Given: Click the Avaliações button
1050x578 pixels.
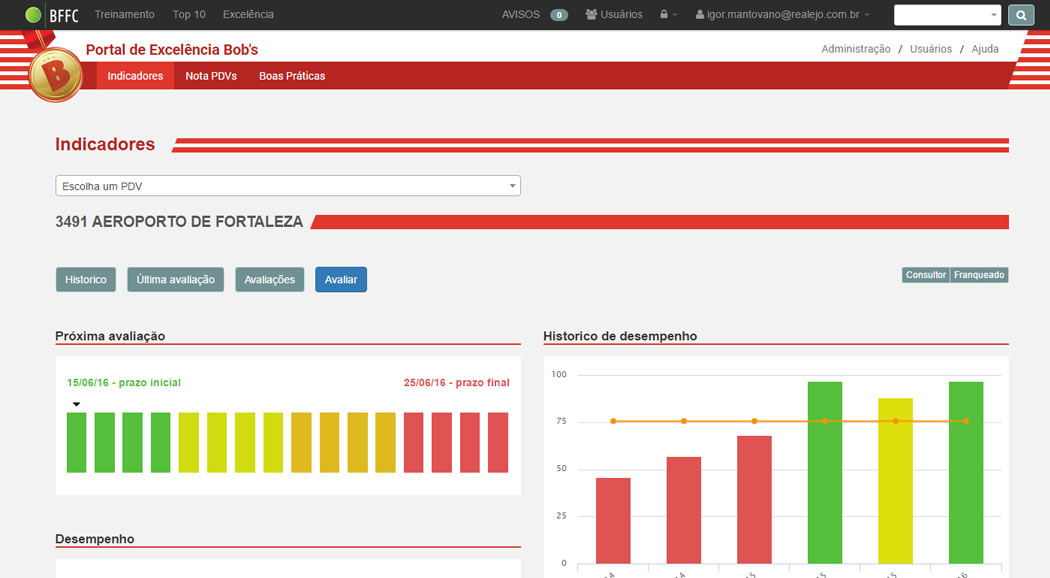Looking at the screenshot, I should [269, 279].
